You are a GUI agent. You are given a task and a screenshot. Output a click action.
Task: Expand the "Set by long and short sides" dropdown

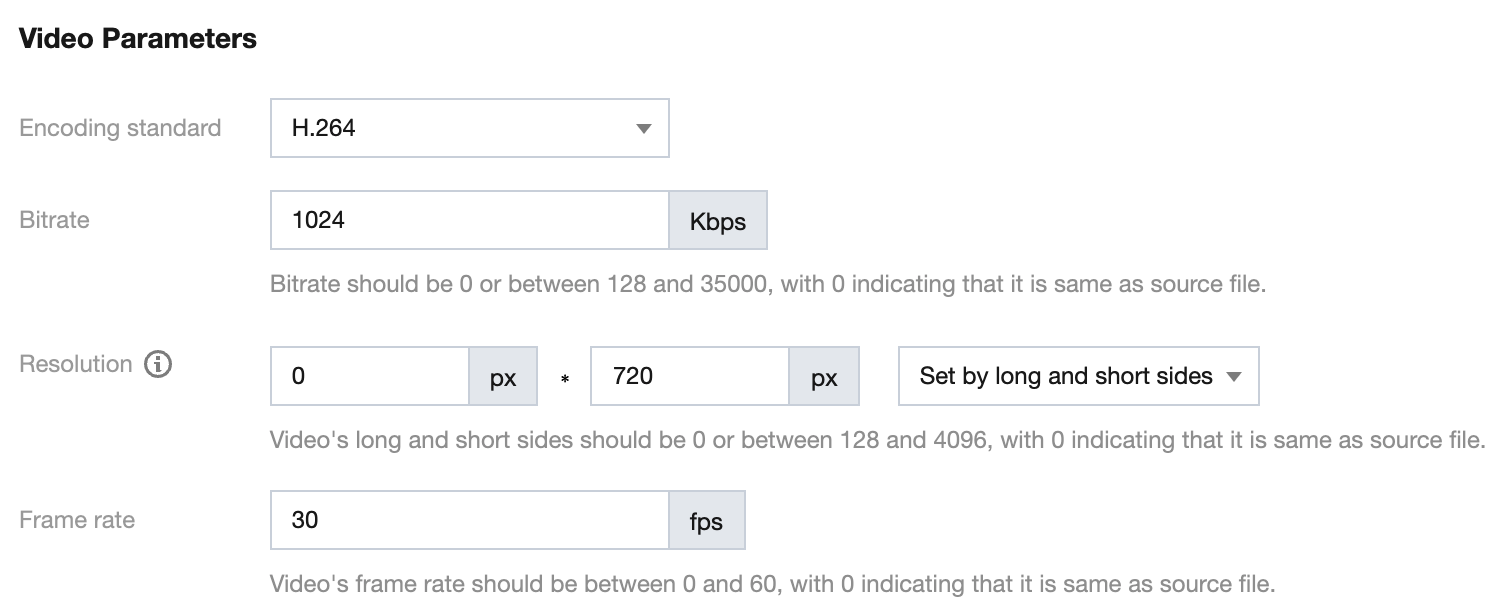[x=1078, y=376]
